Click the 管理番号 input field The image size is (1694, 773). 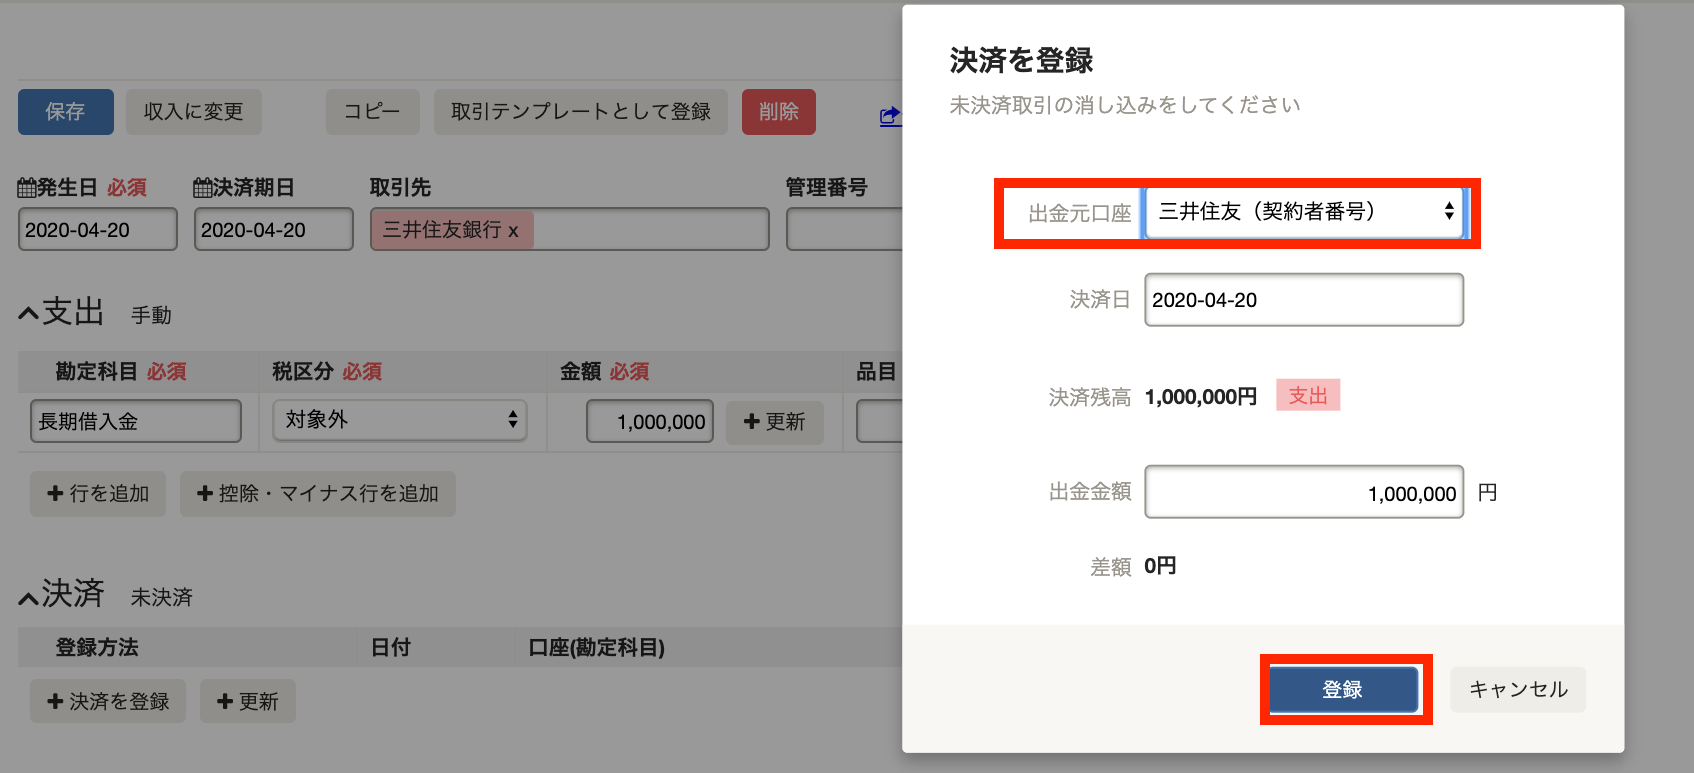point(844,230)
